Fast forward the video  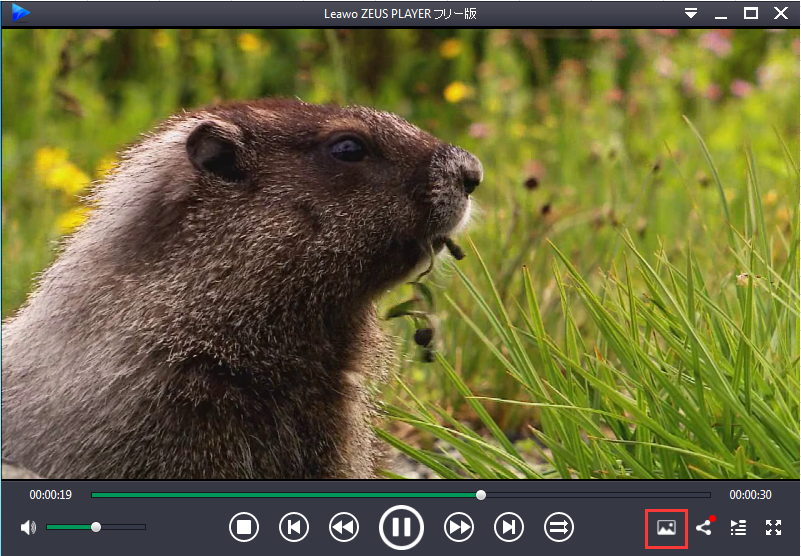click(459, 527)
